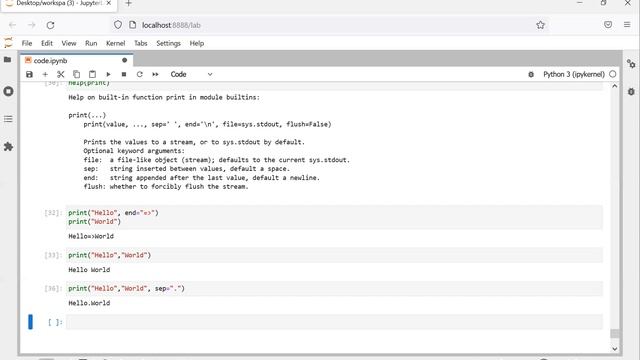Image resolution: width=640 pixels, height=360 pixels.
Task: Open the Settings menu
Action: pos(168,43)
